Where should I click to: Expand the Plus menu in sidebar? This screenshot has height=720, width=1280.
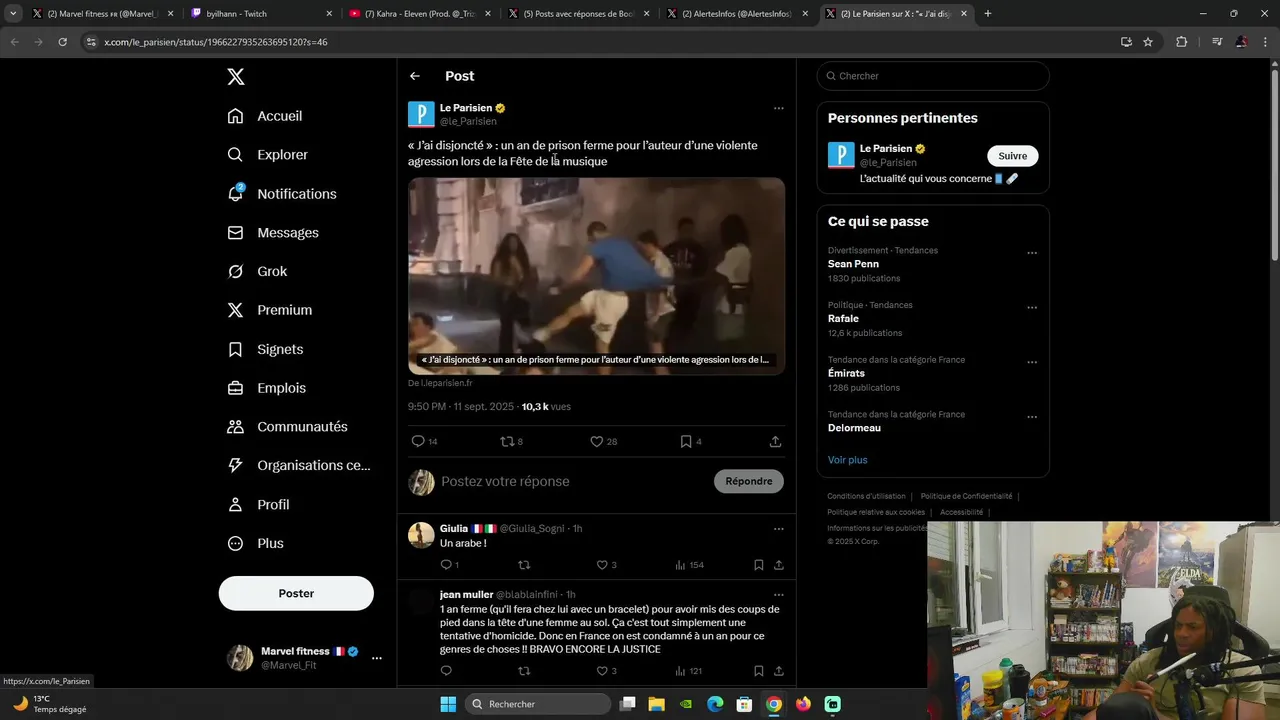pyautogui.click(x=256, y=544)
